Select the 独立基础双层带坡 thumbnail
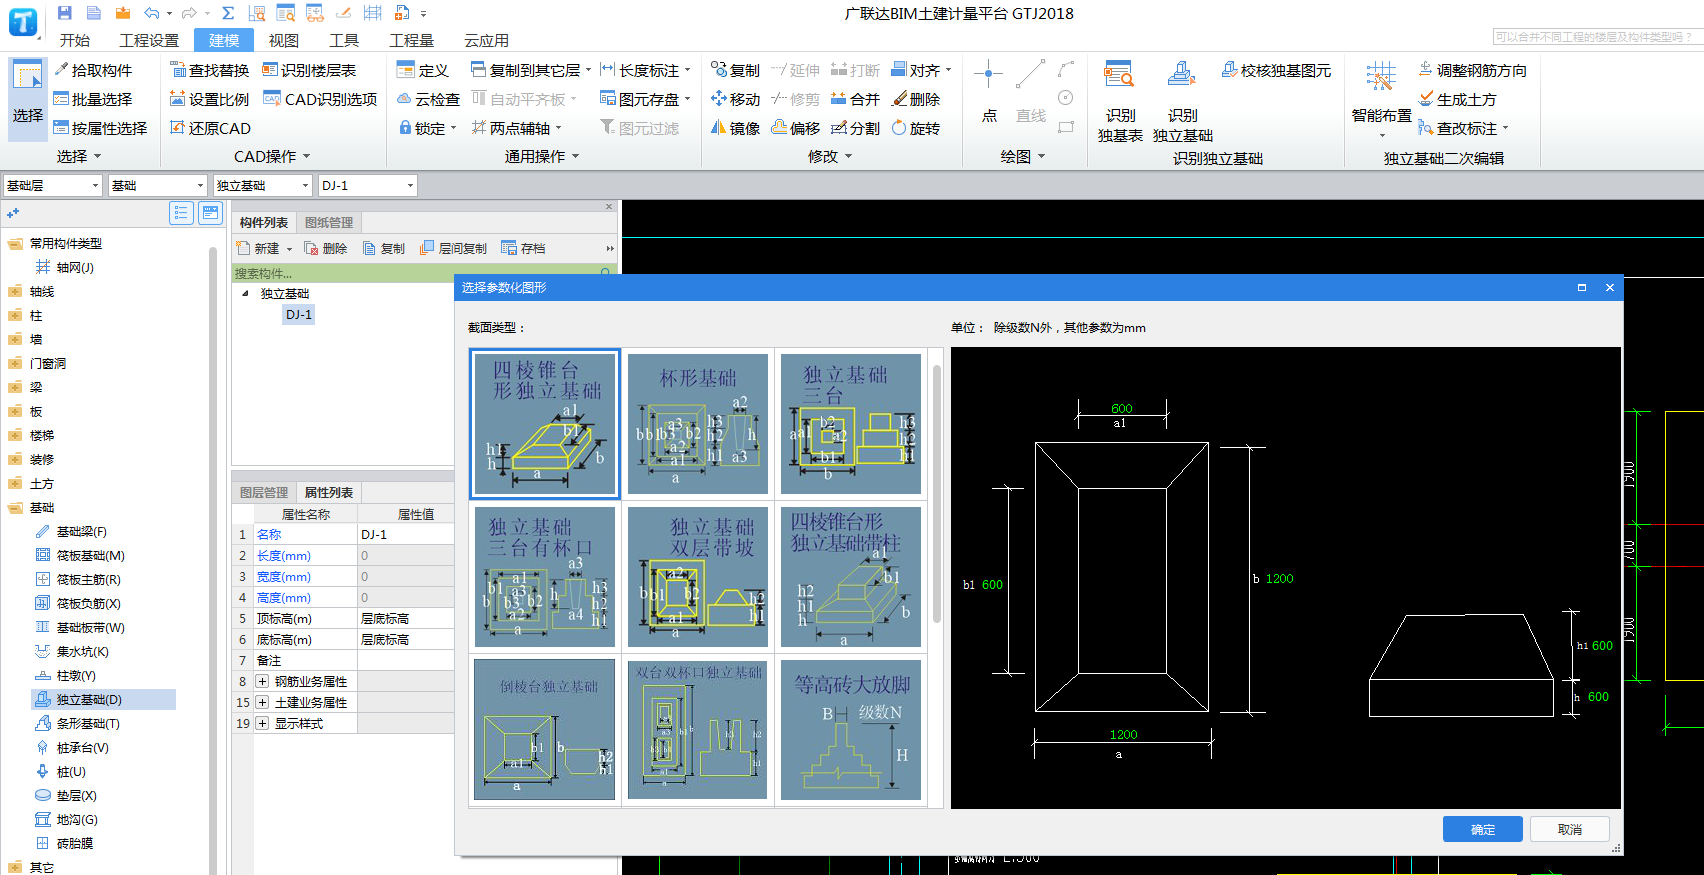Viewport: 1704px width, 875px height. [x=698, y=576]
